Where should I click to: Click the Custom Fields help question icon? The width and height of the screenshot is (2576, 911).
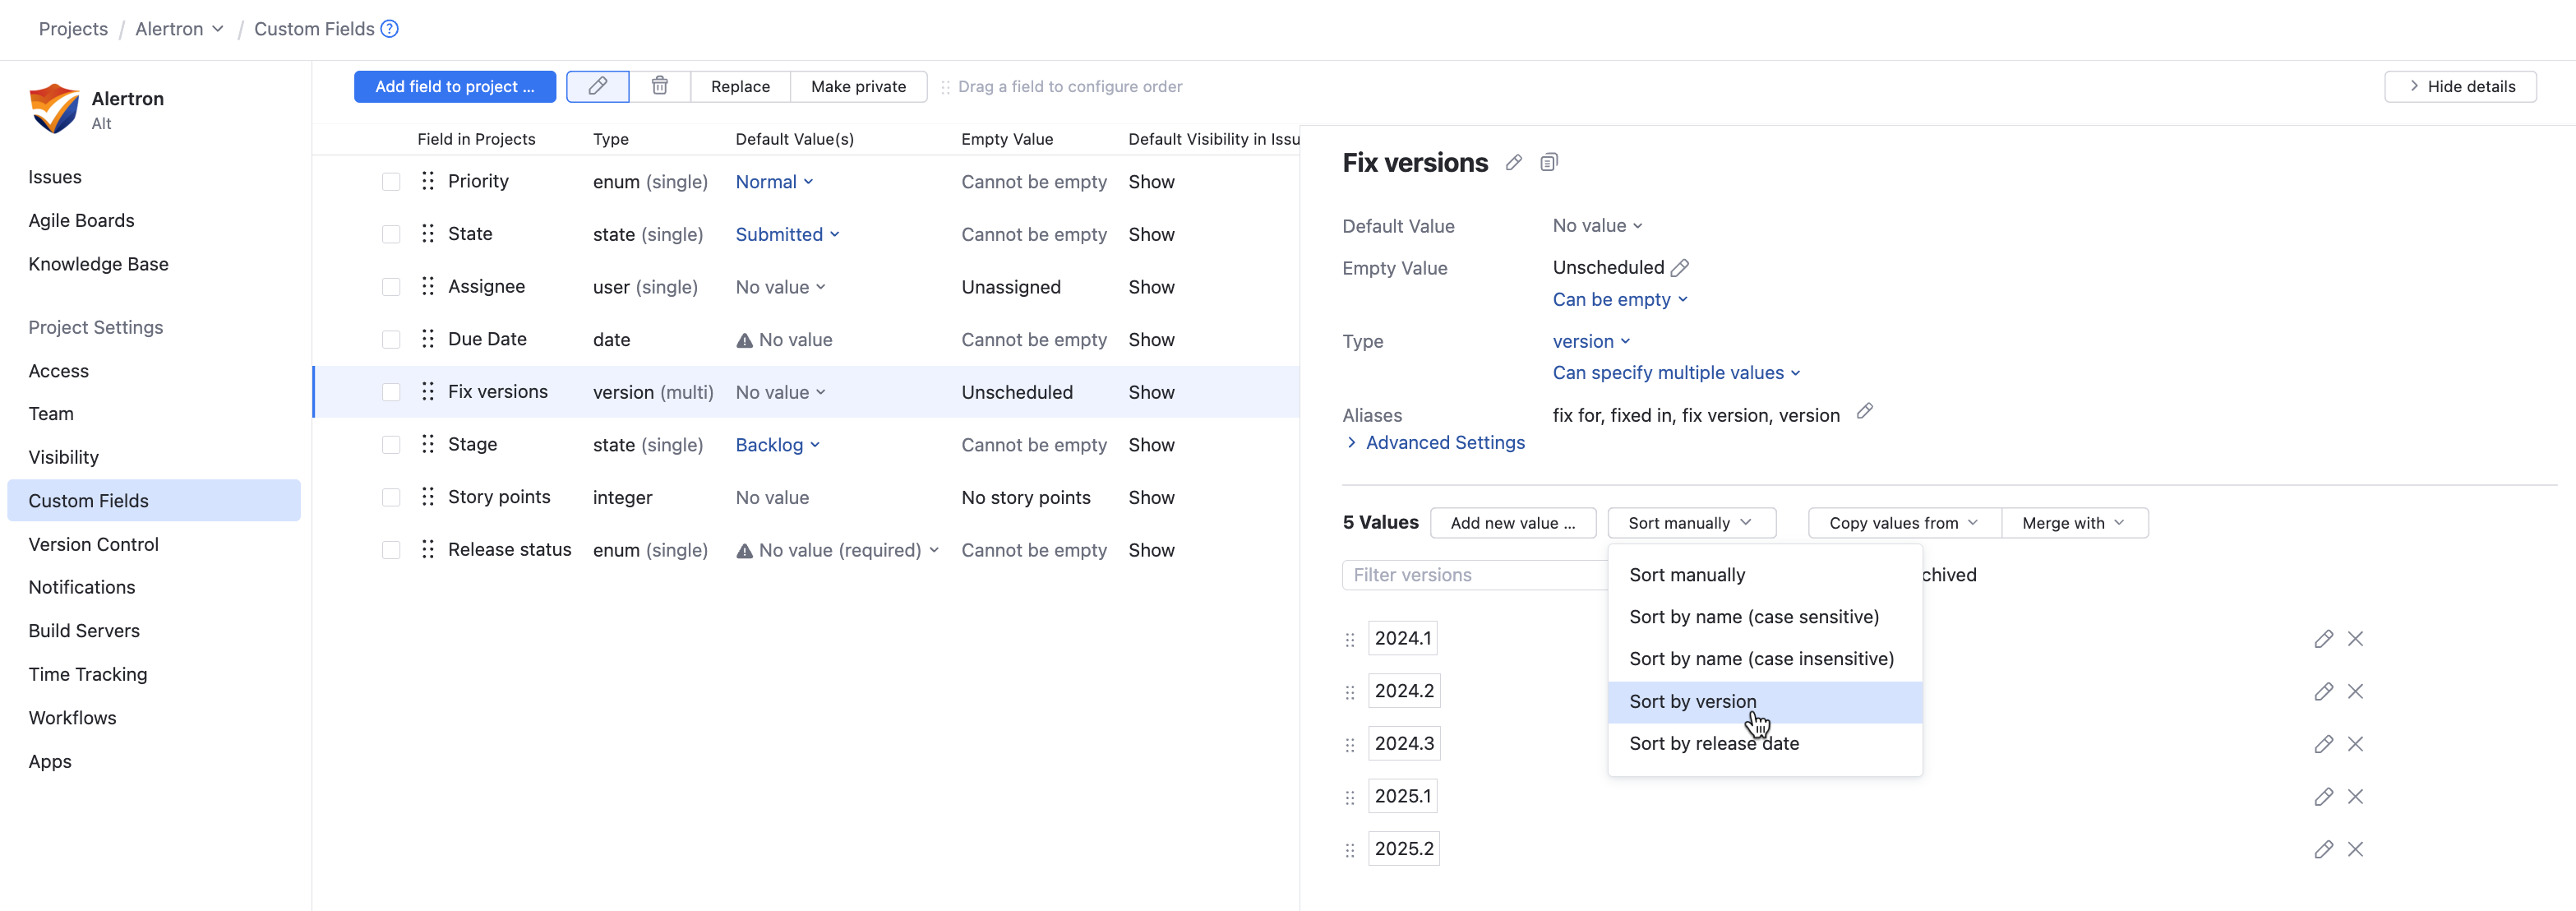pos(390,29)
